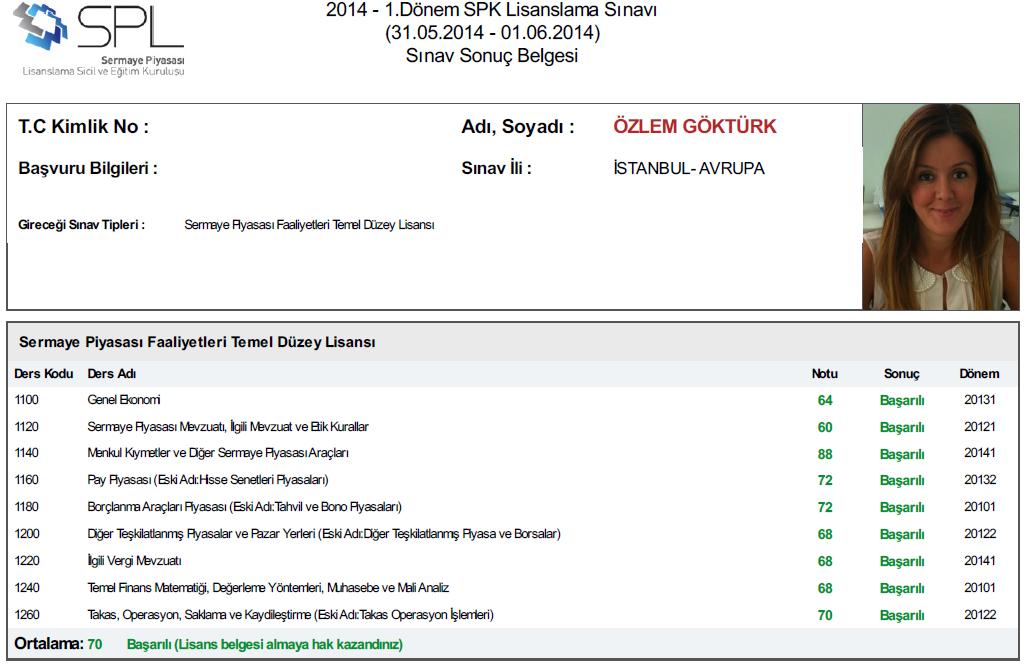The image size is (1028, 669).
Task: Select the 'Genel Ekonomi' course name
Action: pos(124,400)
